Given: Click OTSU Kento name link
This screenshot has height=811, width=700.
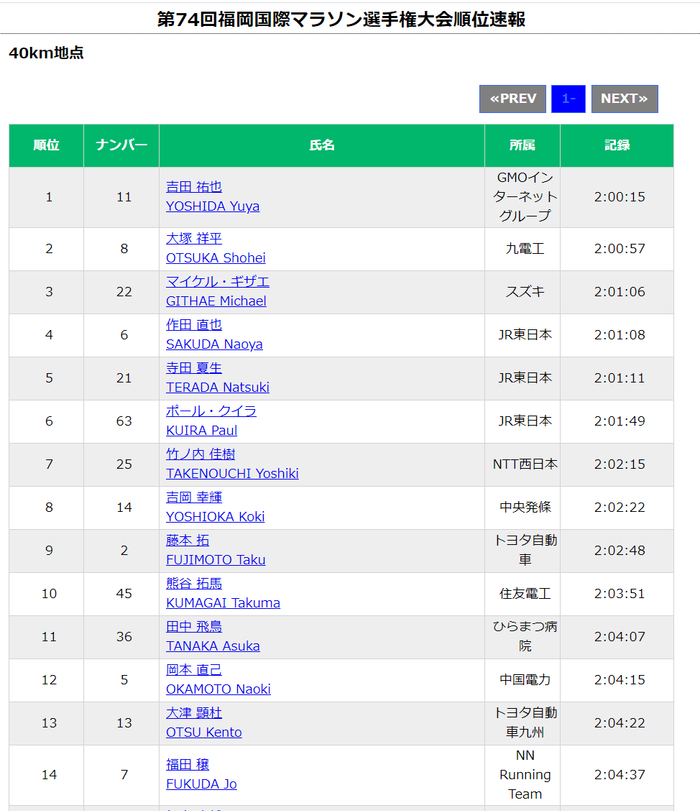Looking at the screenshot, I should click(203, 731).
